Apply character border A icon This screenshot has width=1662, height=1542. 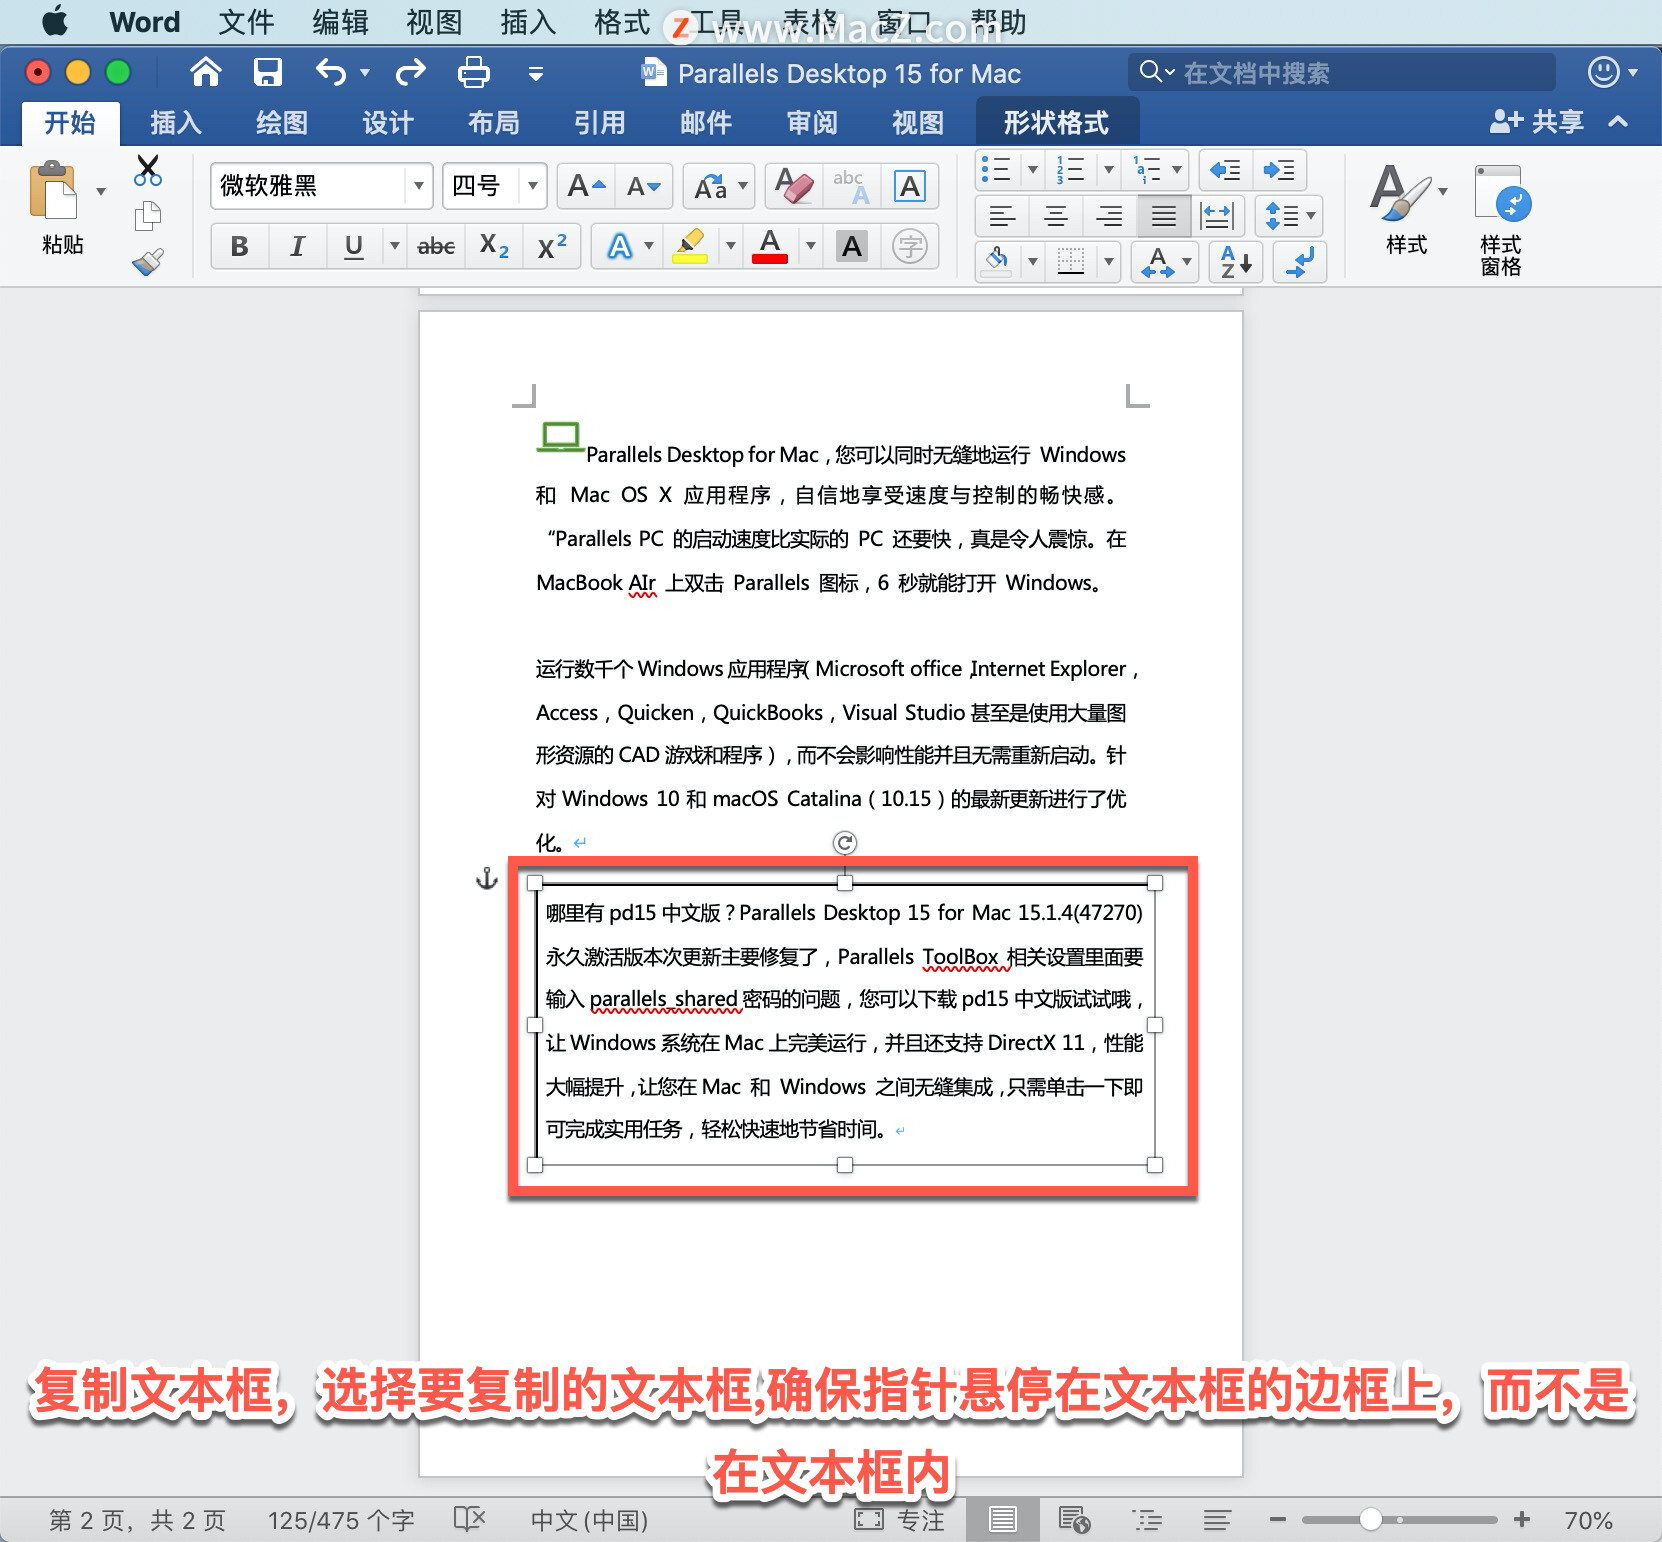[x=909, y=186]
